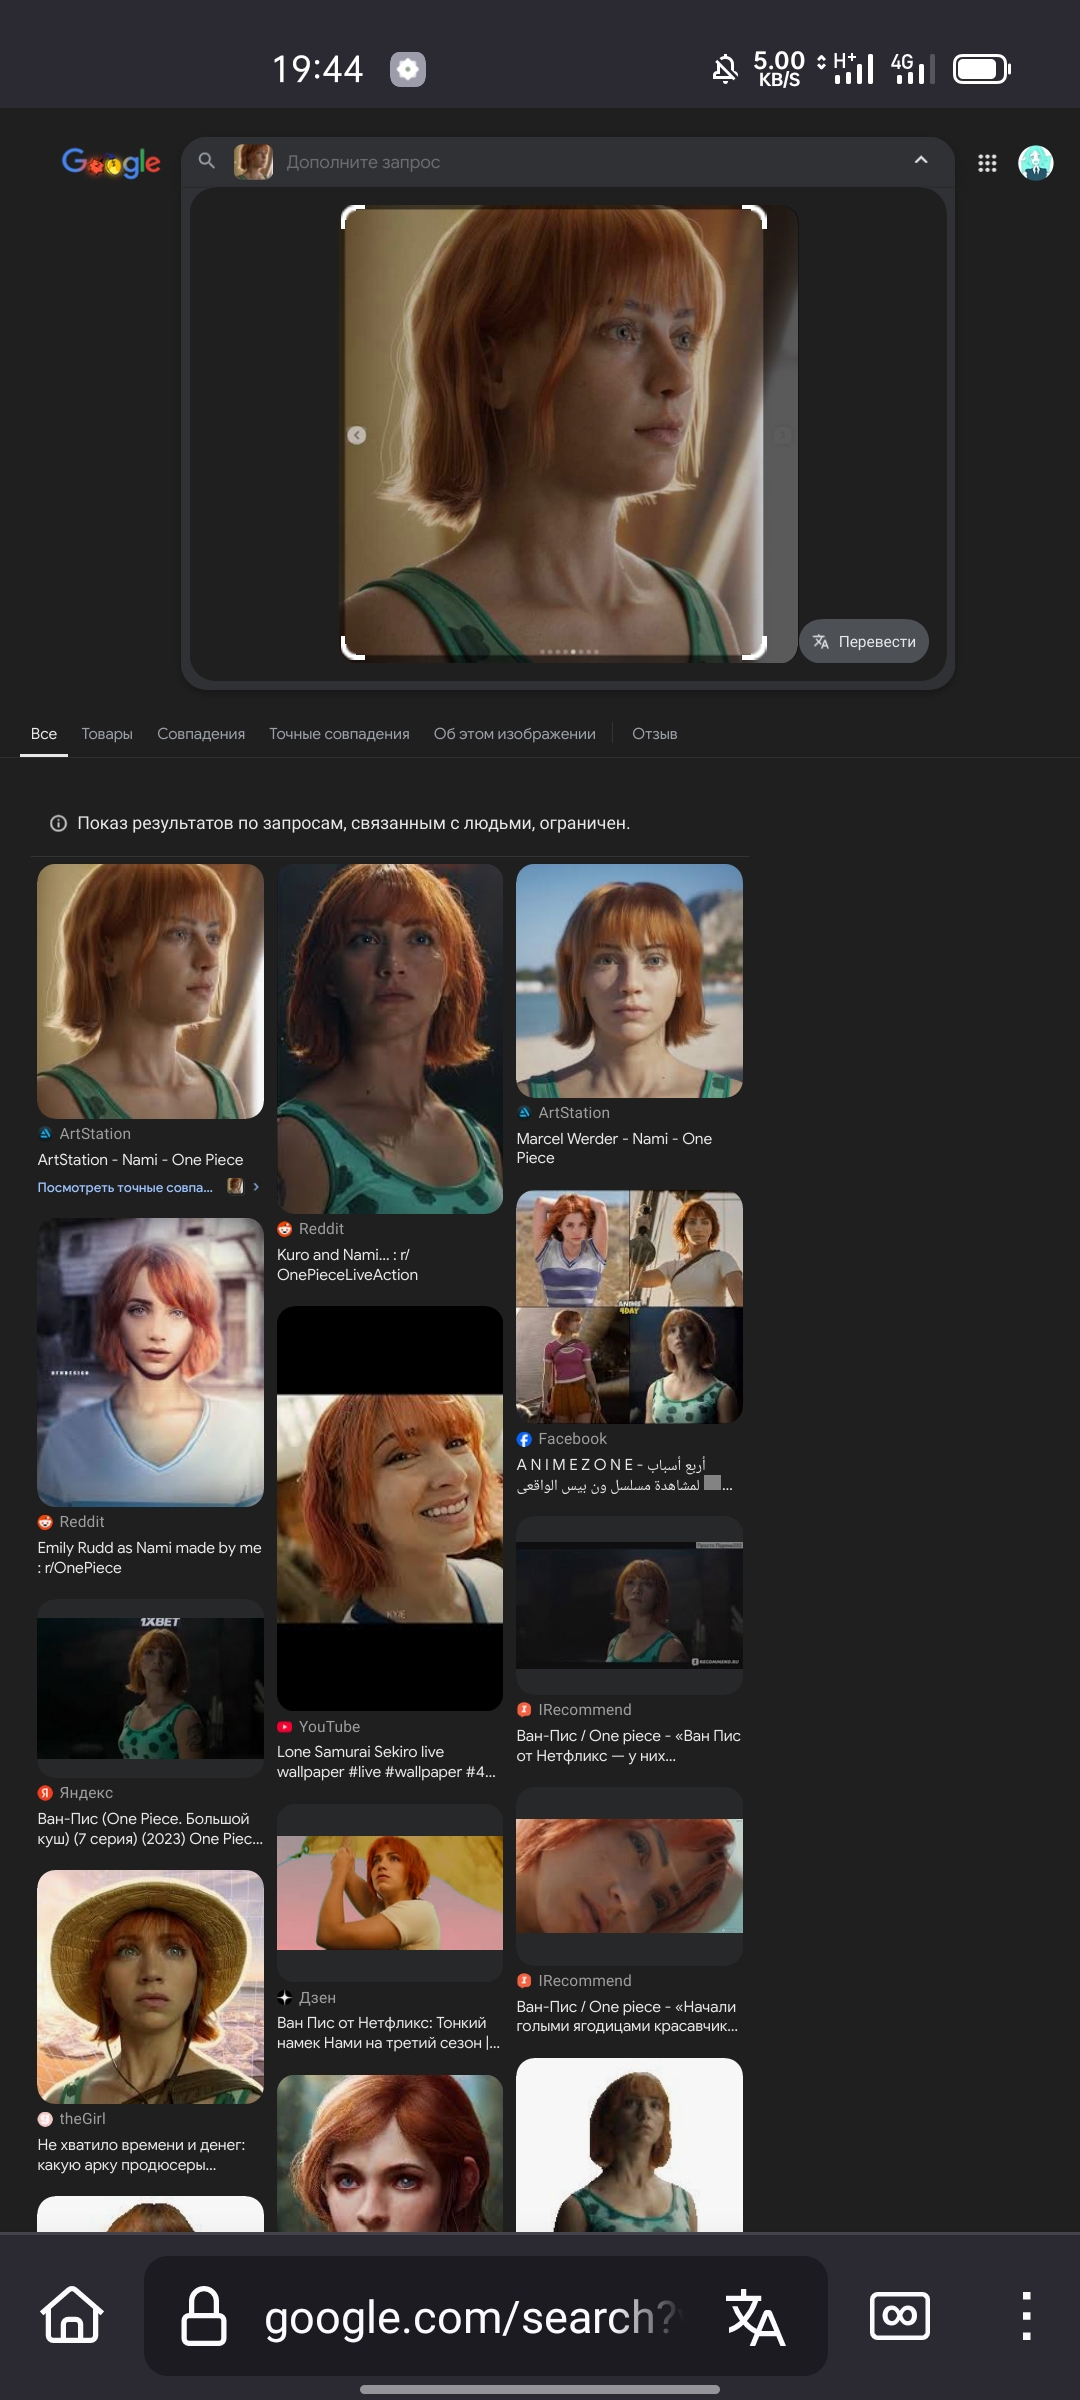1080x2400 pixels.
Task: Tap the notifications muted bell status icon
Action: tap(725, 69)
